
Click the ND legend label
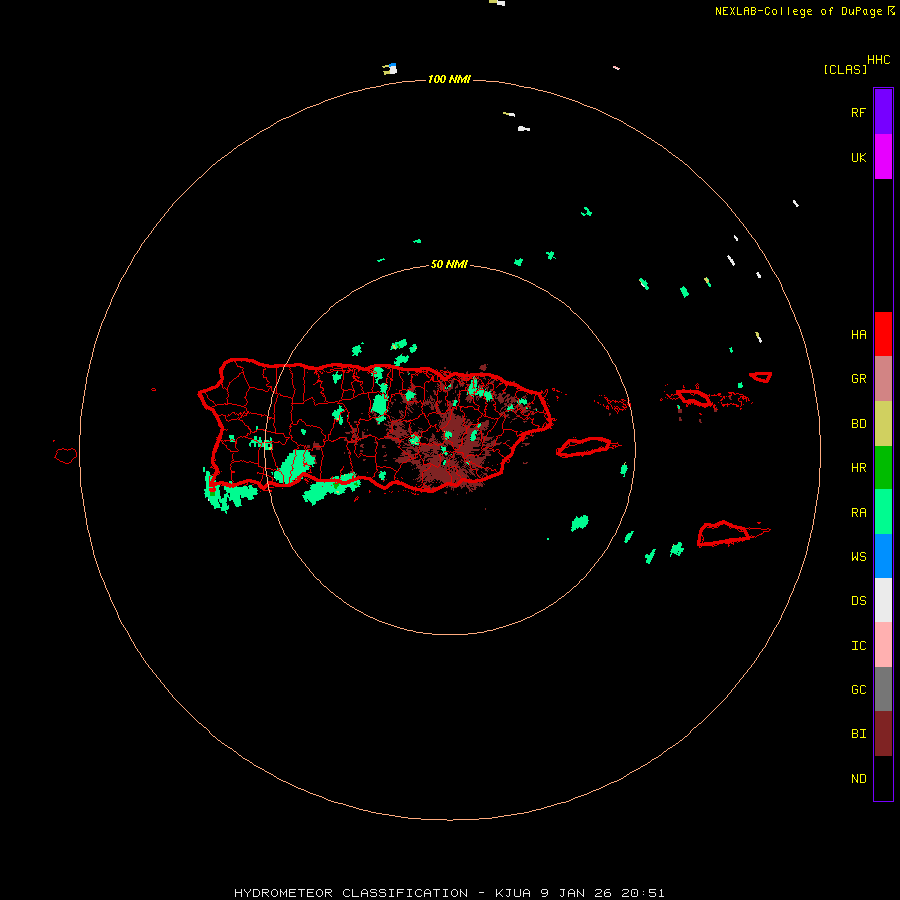pyautogui.click(x=858, y=779)
